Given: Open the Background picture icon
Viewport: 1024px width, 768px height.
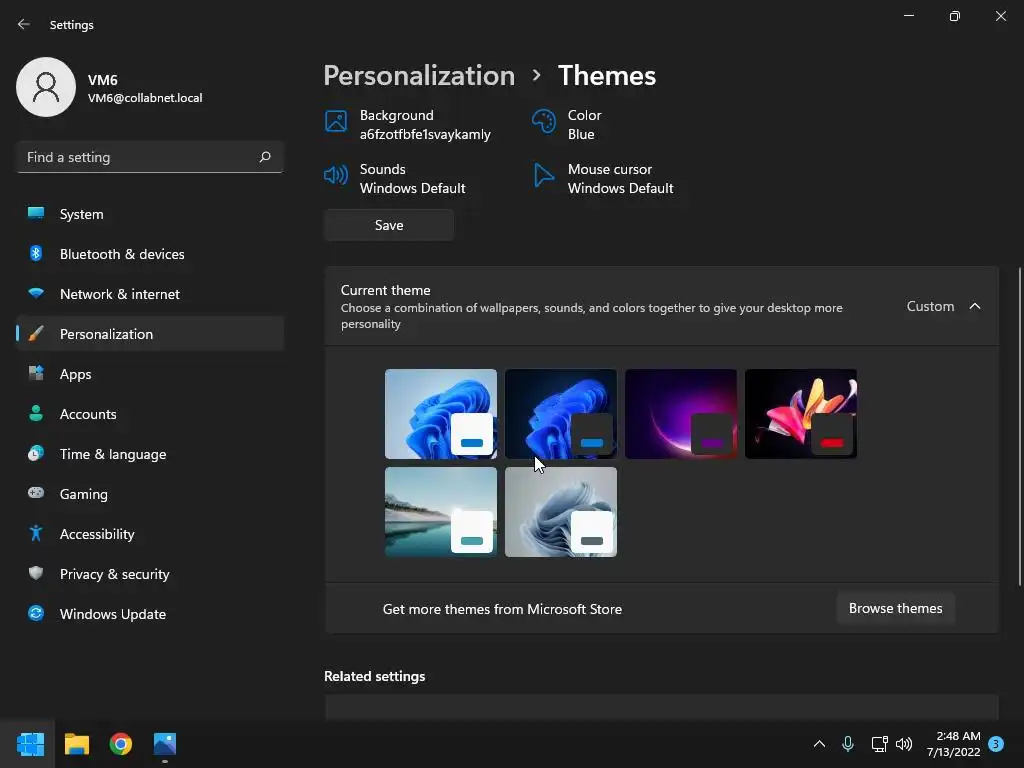Looking at the screenshot, I should pos(336,121).
